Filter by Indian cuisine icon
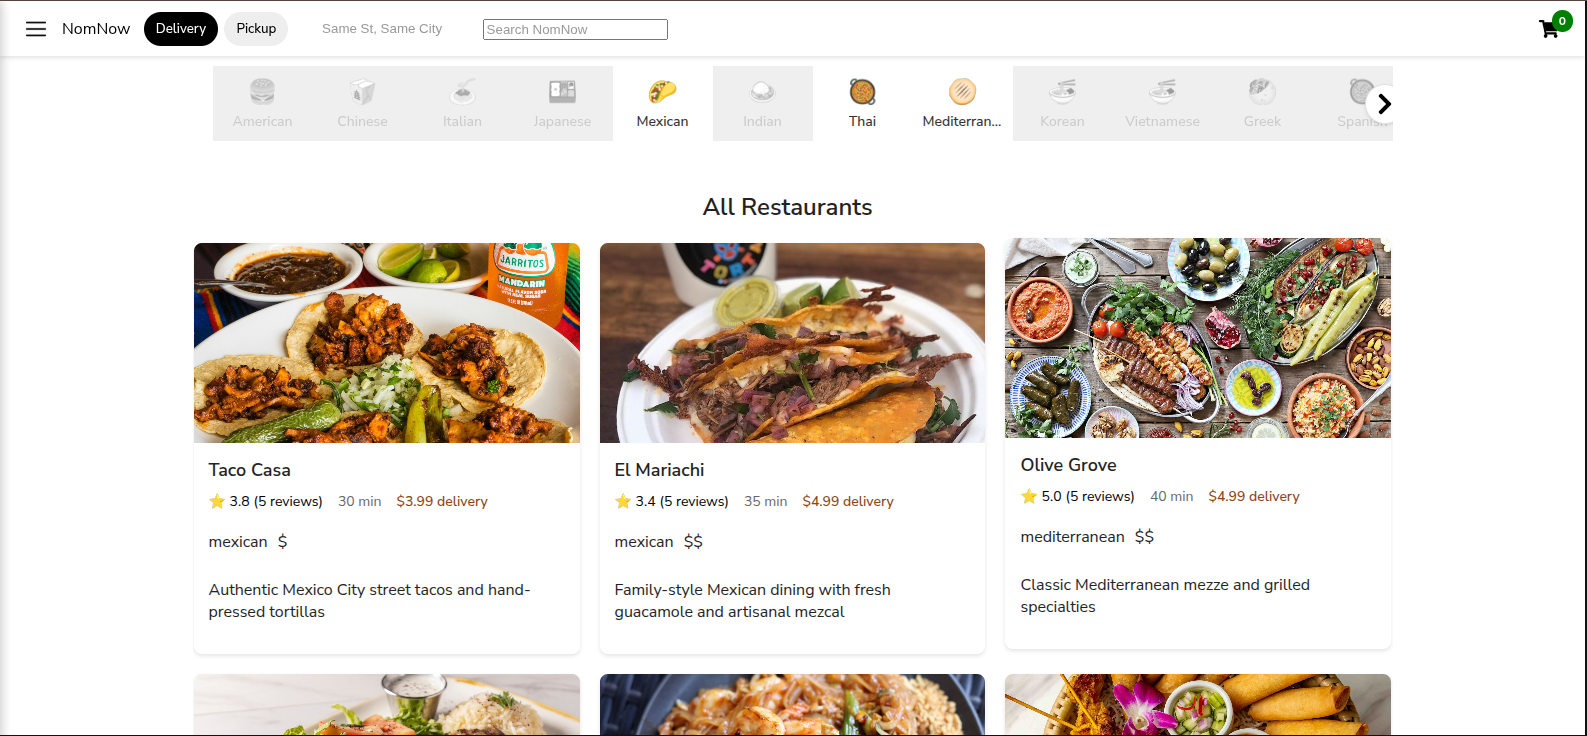Viewport: 1587px width, 736px height. point(762,92)
